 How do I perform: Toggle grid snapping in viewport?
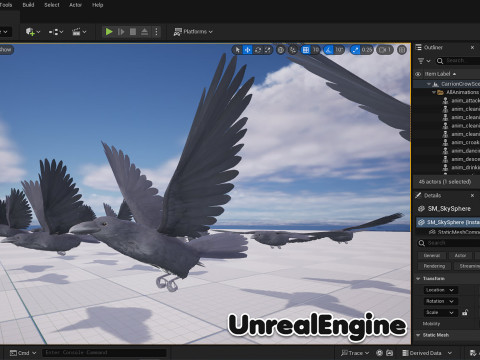coord(305,50)
